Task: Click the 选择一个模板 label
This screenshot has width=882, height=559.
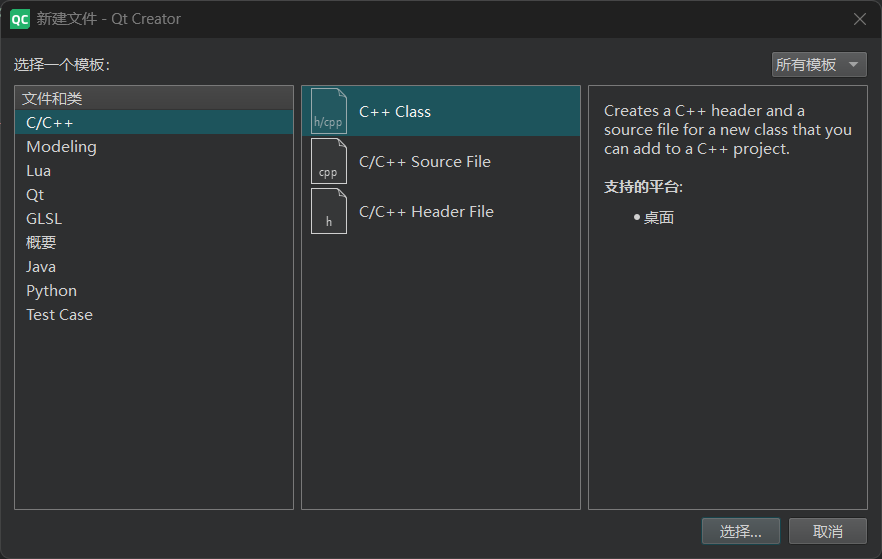Action: tap(62, 65)
